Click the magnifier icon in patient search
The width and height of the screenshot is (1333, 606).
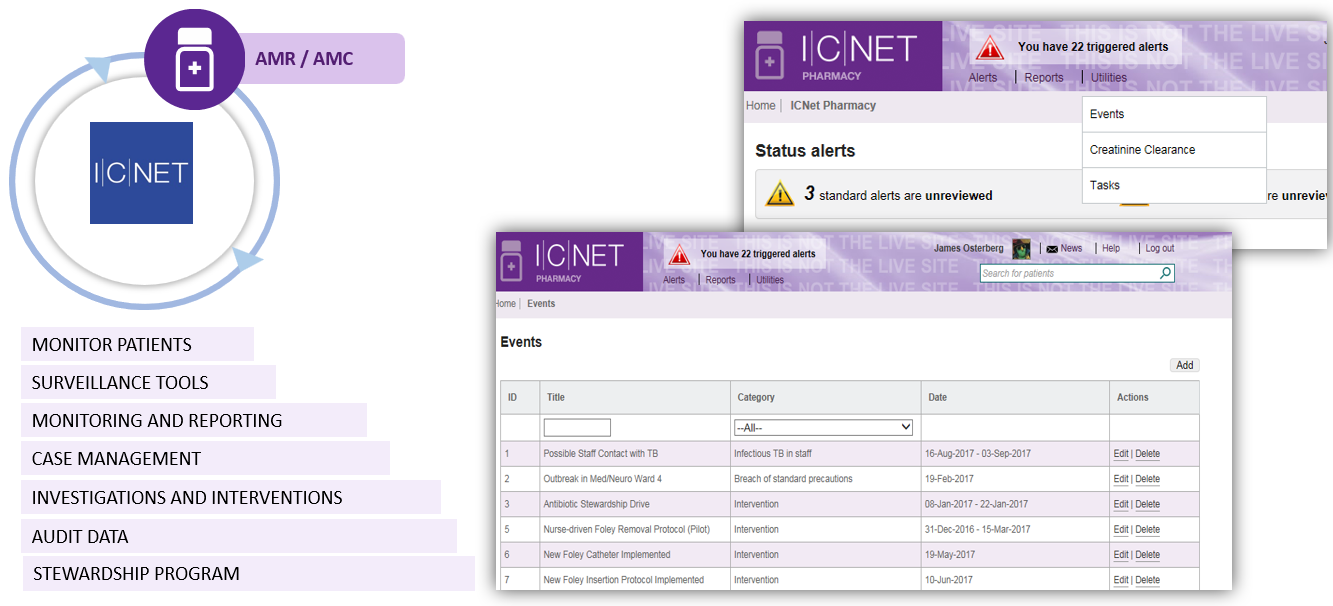pos(1165,273)
